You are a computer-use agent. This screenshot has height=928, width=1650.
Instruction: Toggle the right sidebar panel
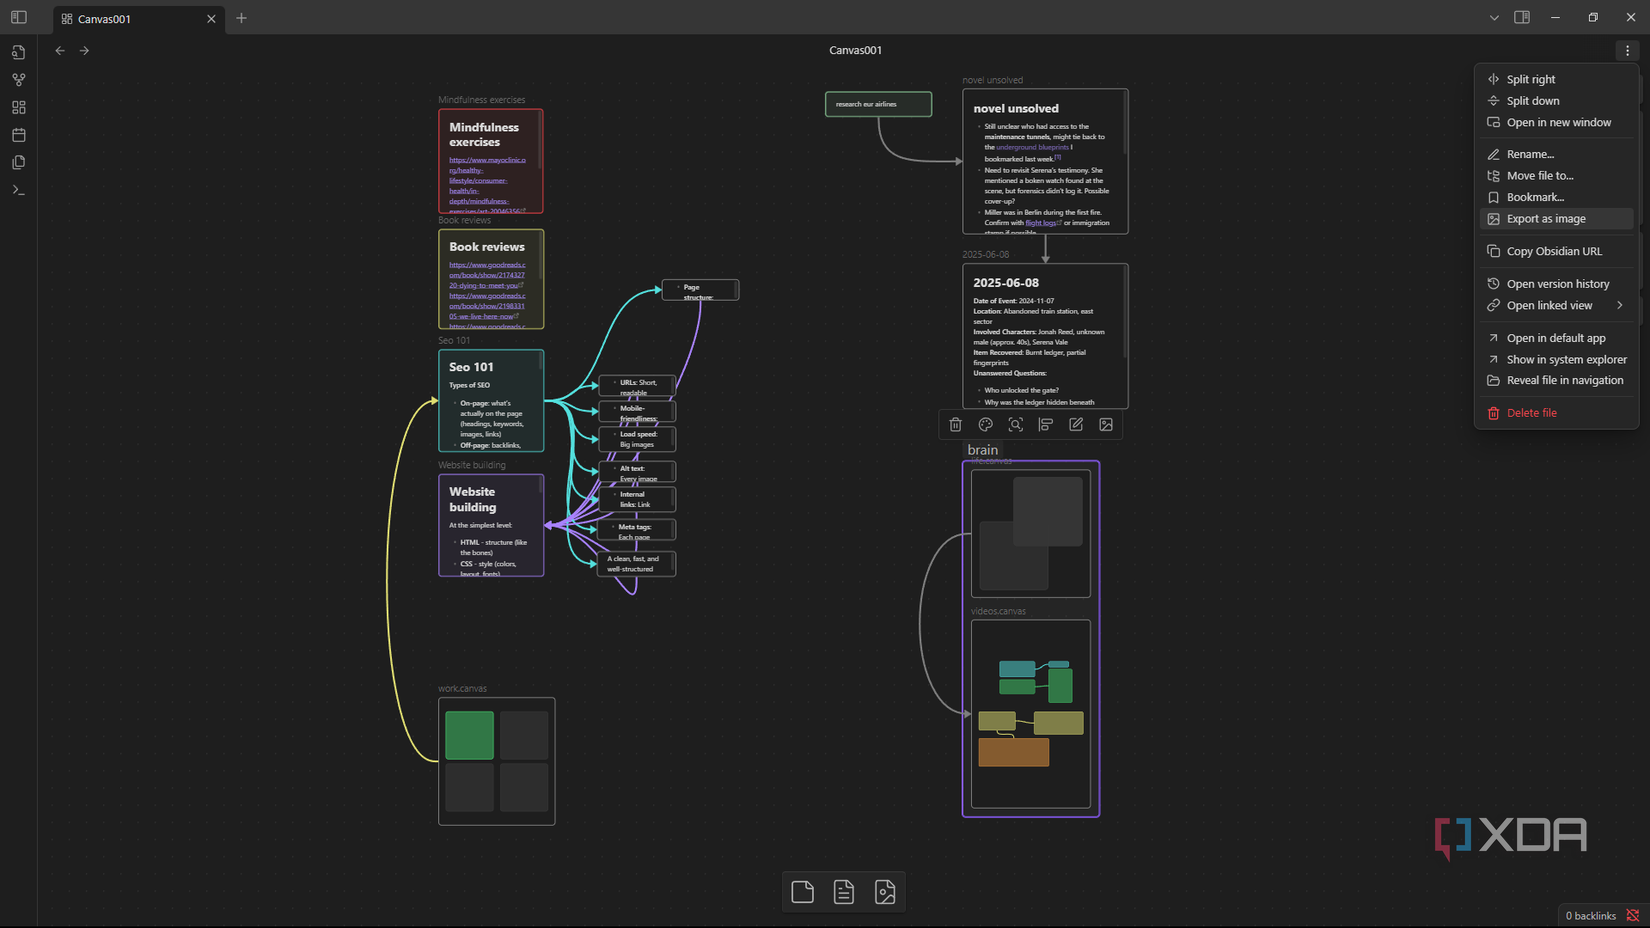pyautogui.click(x=1521, y=17)
